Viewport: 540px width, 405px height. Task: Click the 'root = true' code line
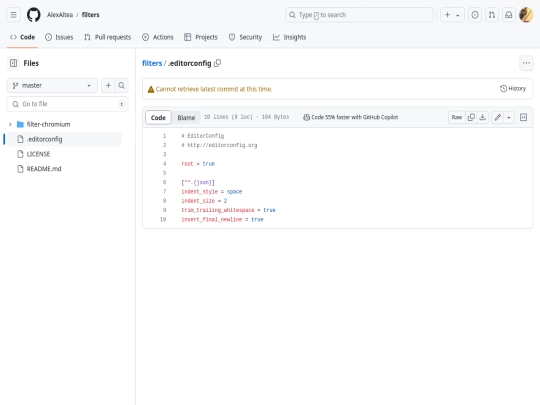click(198, 164)
